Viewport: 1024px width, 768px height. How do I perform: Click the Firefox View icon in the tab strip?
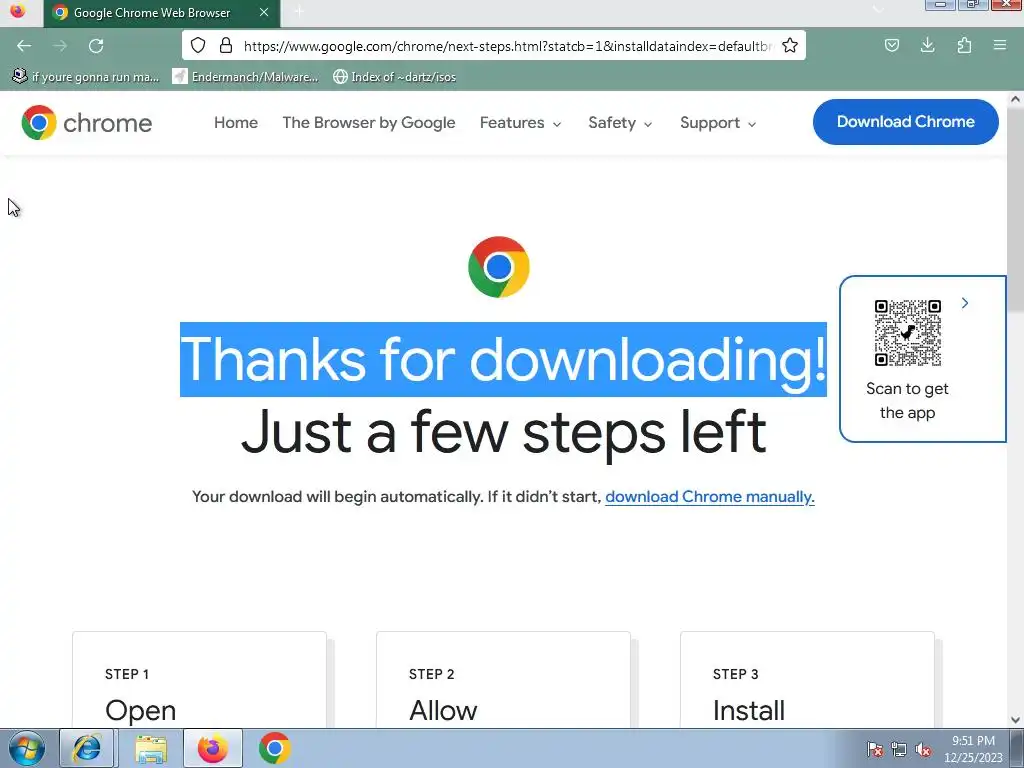pyautogui.click(x=18, y=12)
